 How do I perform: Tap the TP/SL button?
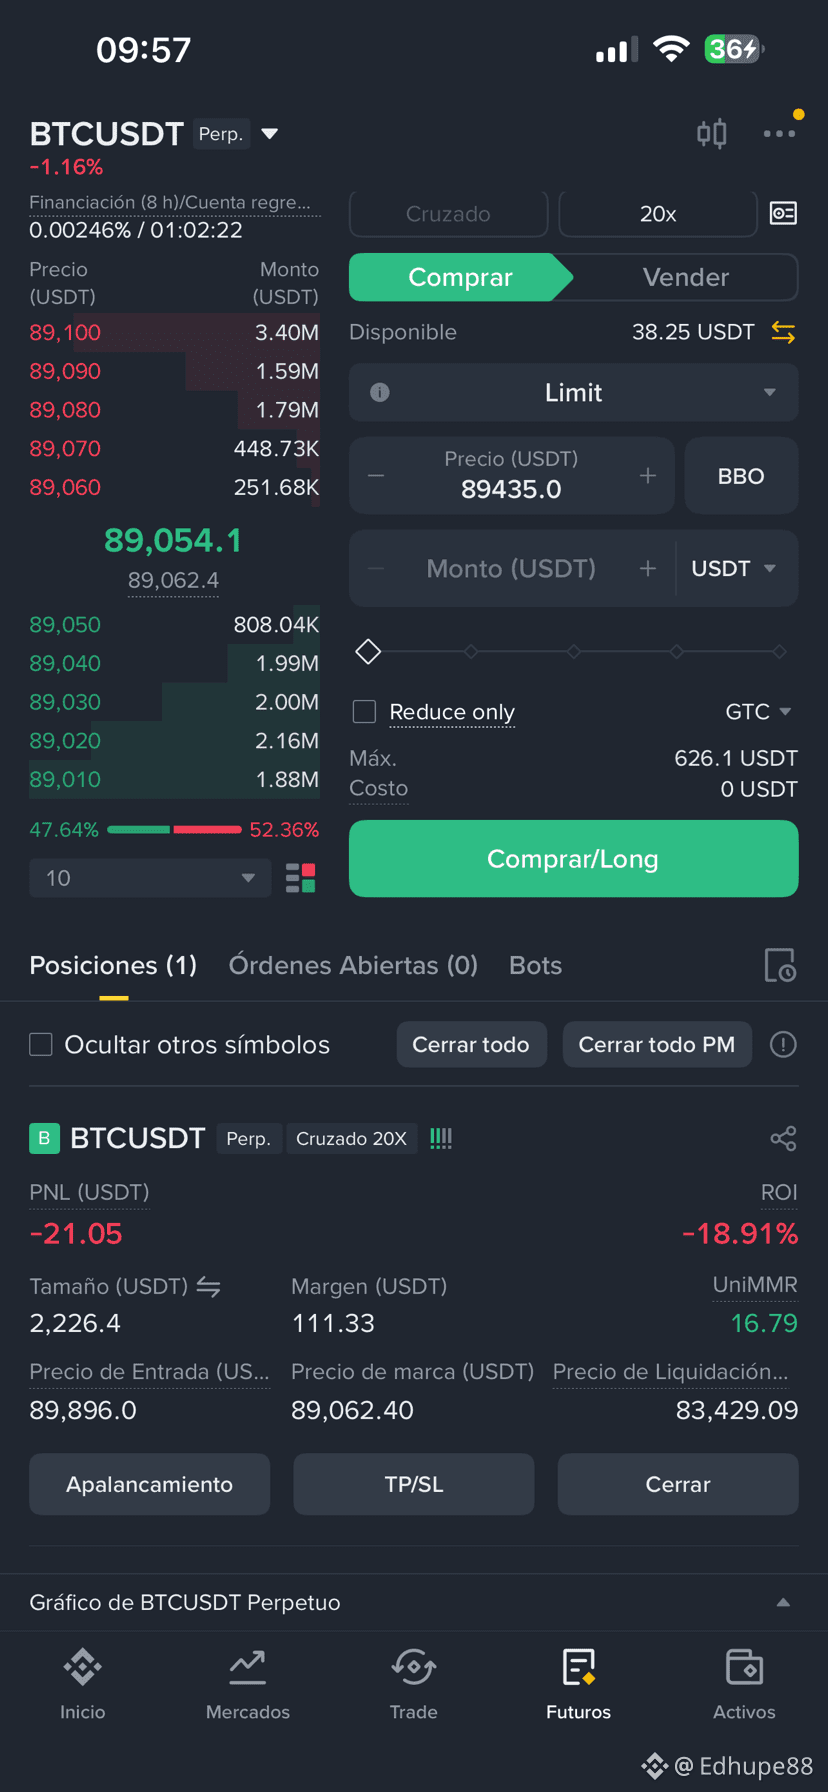(x=414, y=1484)
